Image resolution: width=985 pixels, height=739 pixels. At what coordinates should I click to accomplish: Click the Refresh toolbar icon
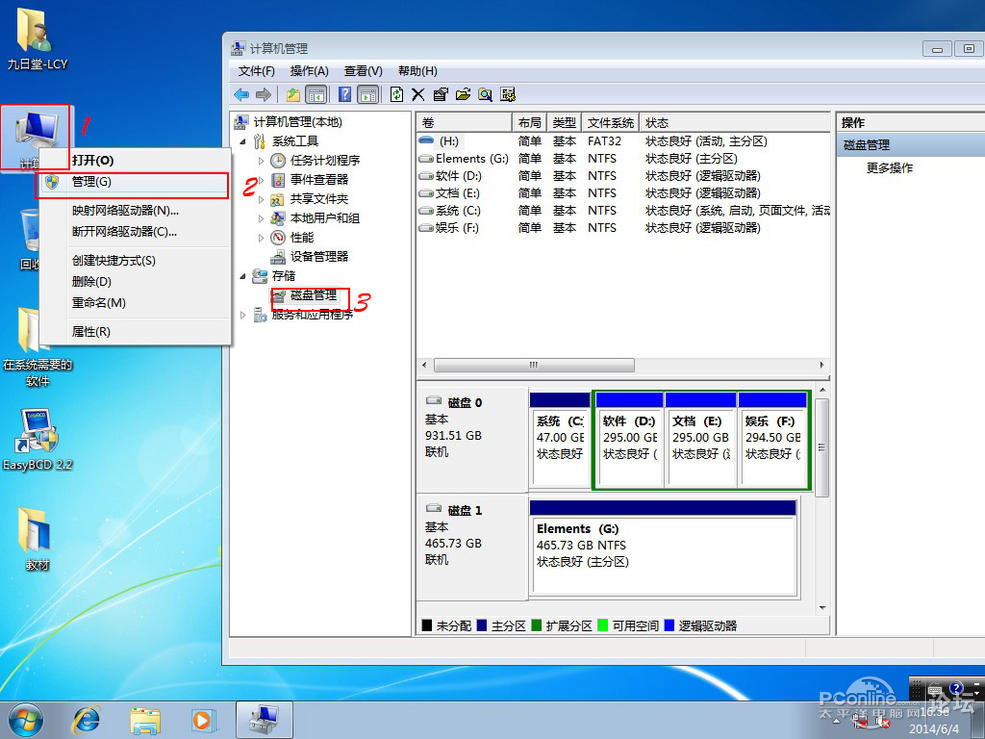tap(396, 95)
